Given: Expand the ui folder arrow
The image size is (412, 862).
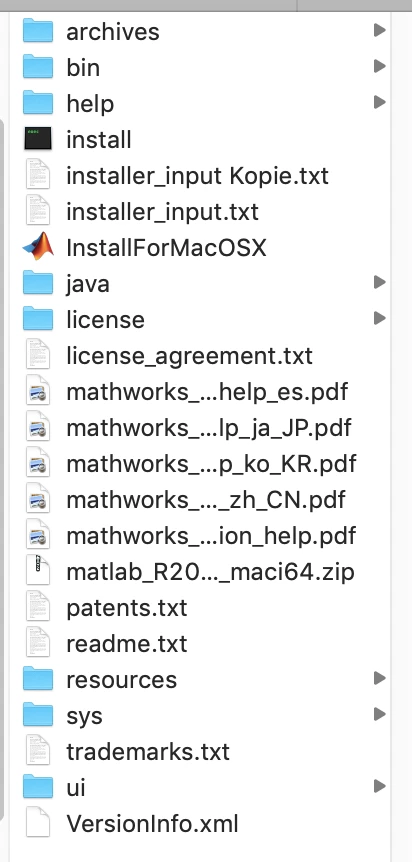Looking at the screenshot, I should pyautogui.click(x=379, y=787).
